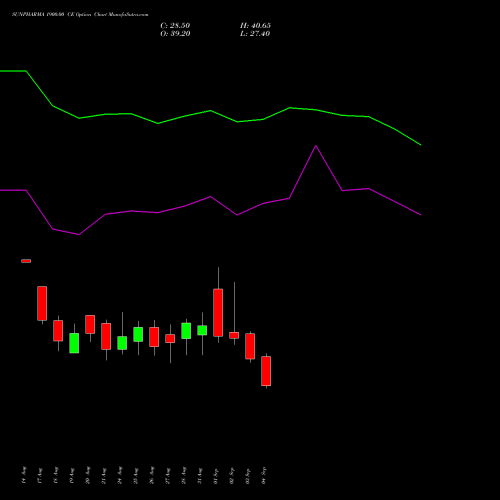
Task: Click the green candlestick above 25 Aug
Action: pyautogui.click(x=138, y=334)
